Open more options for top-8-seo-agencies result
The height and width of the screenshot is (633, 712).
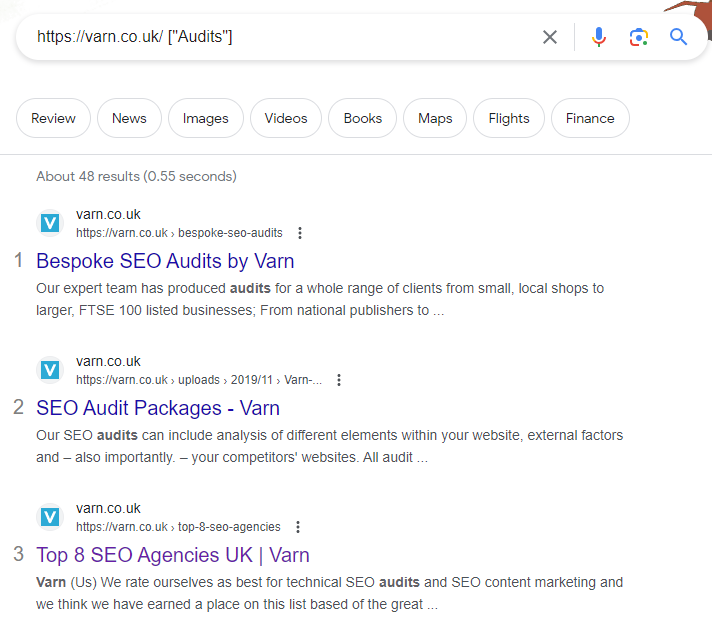(298, 527)
